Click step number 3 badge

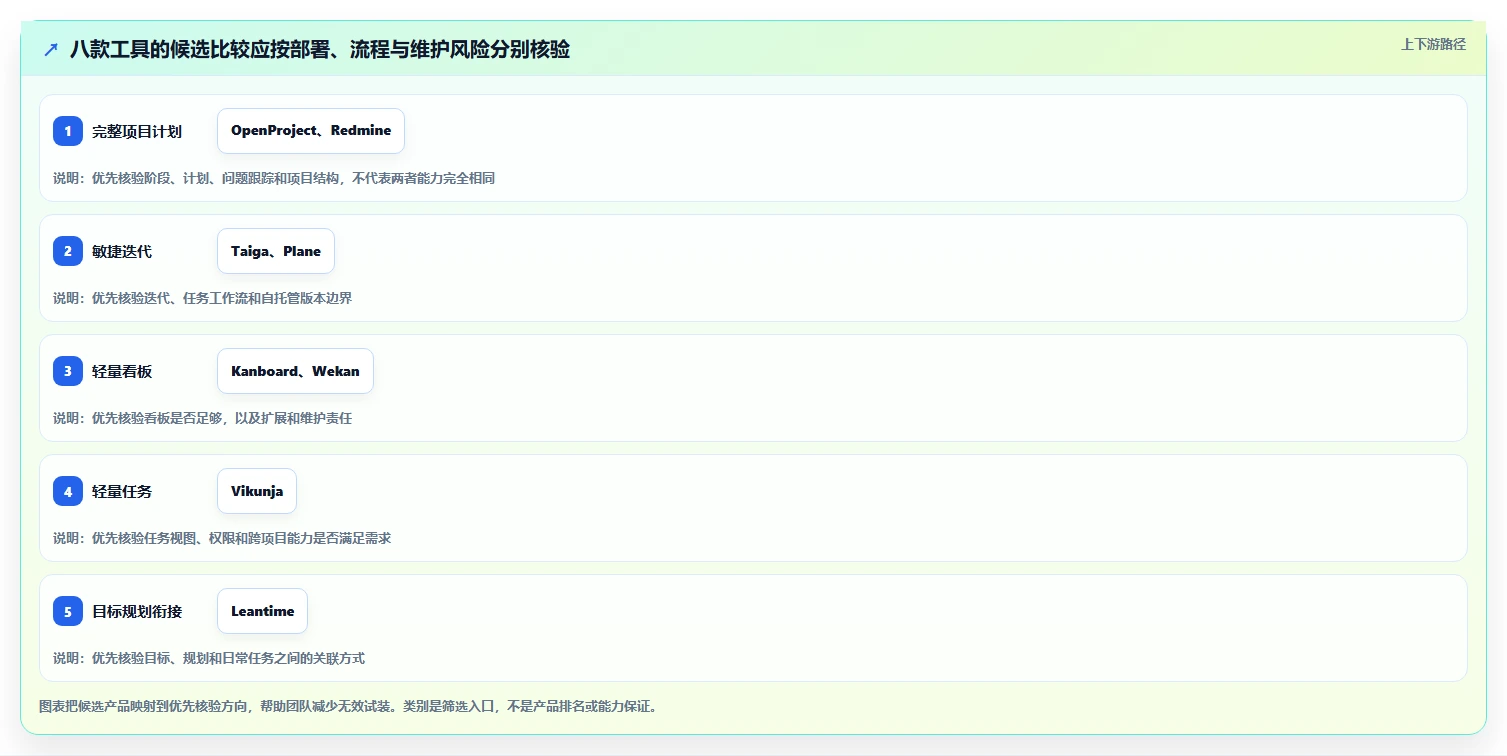pos(68,371)
